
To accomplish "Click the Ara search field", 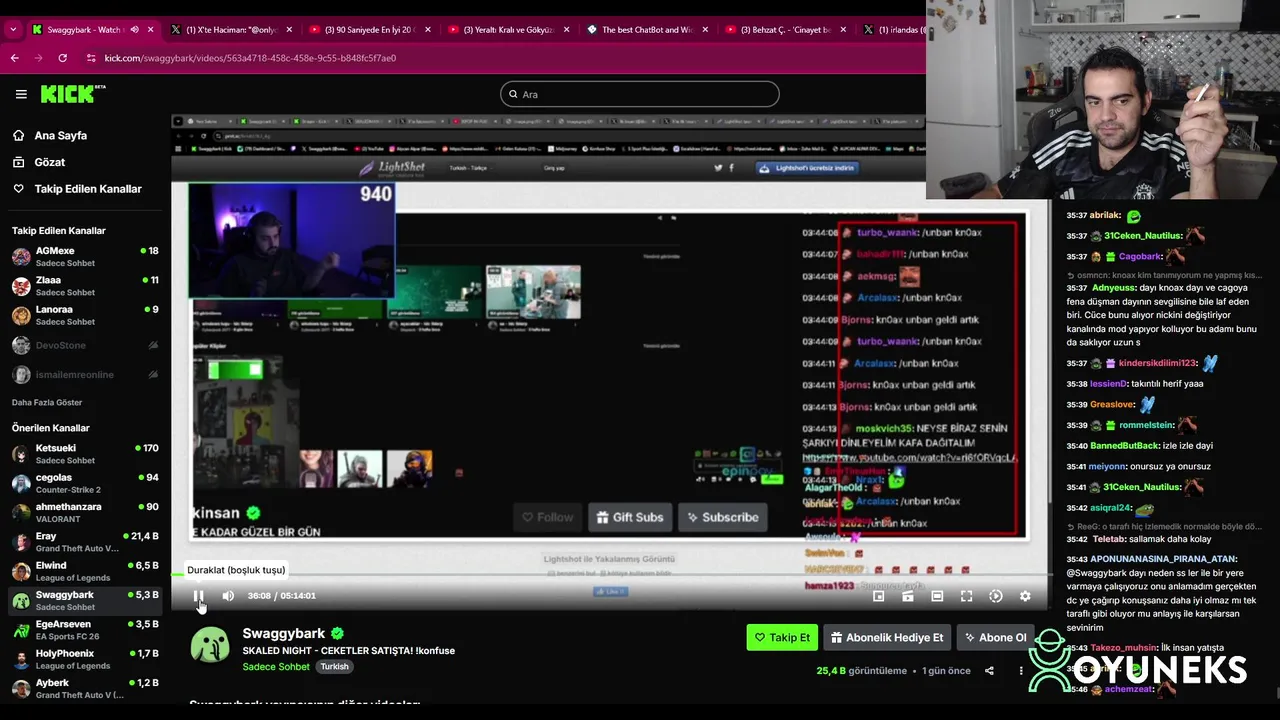I will [640, 94].
